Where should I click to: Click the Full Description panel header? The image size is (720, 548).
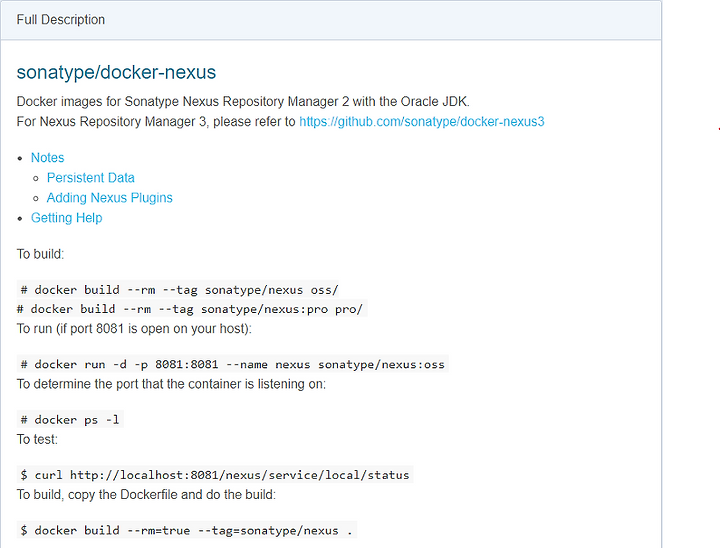[x=331, y=20]
